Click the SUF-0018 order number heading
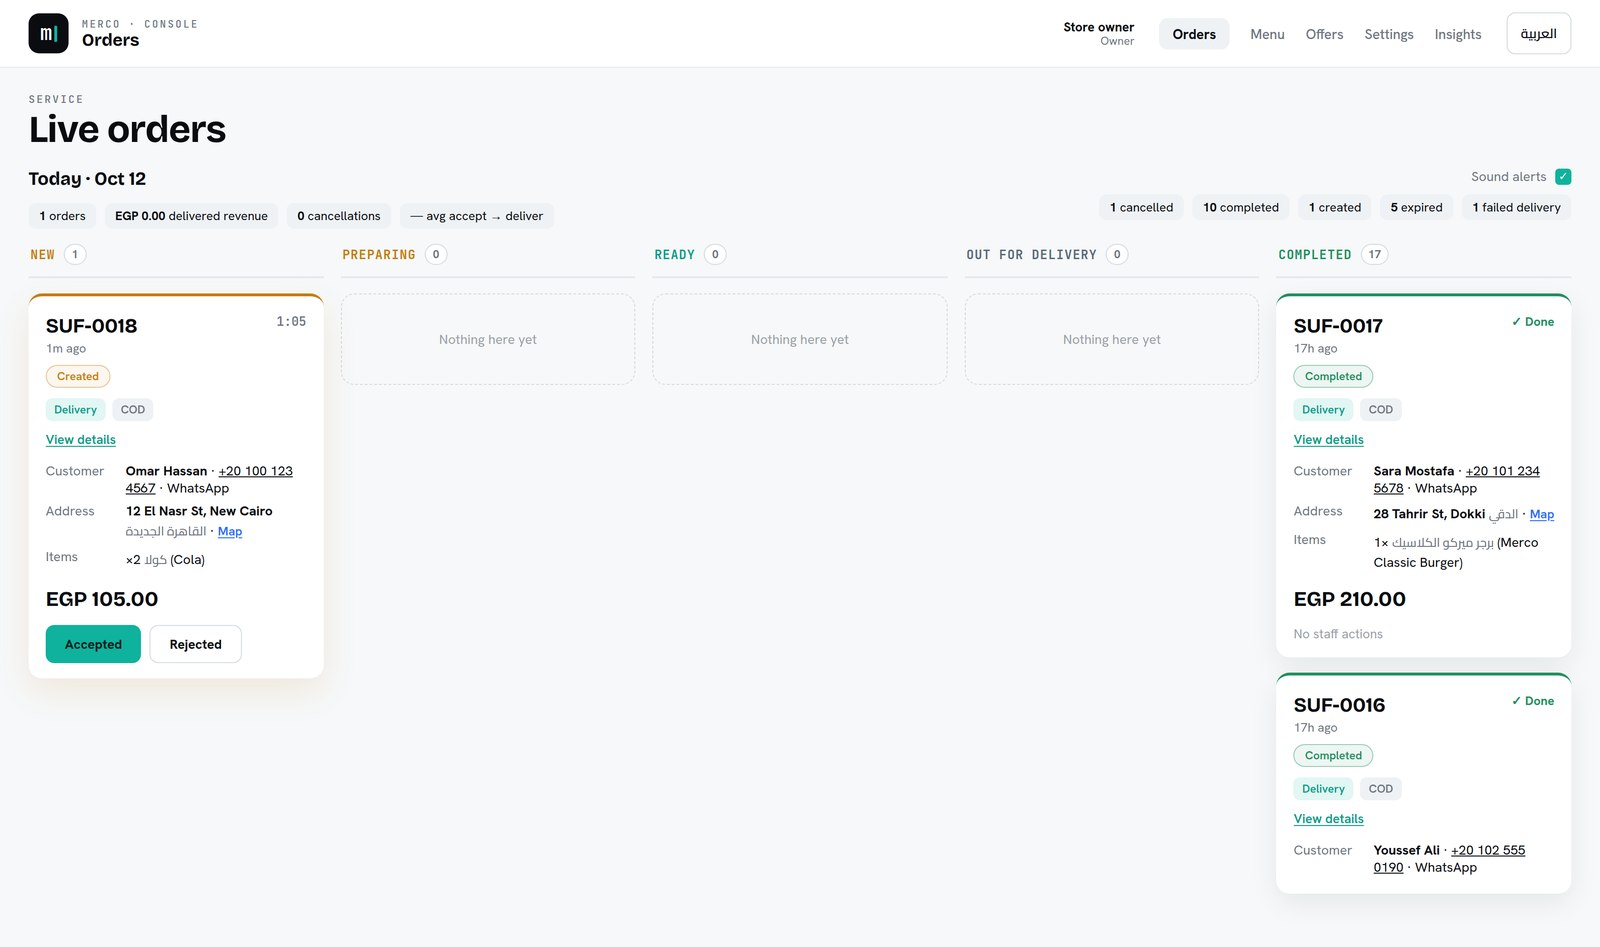 tap(91, 326)
